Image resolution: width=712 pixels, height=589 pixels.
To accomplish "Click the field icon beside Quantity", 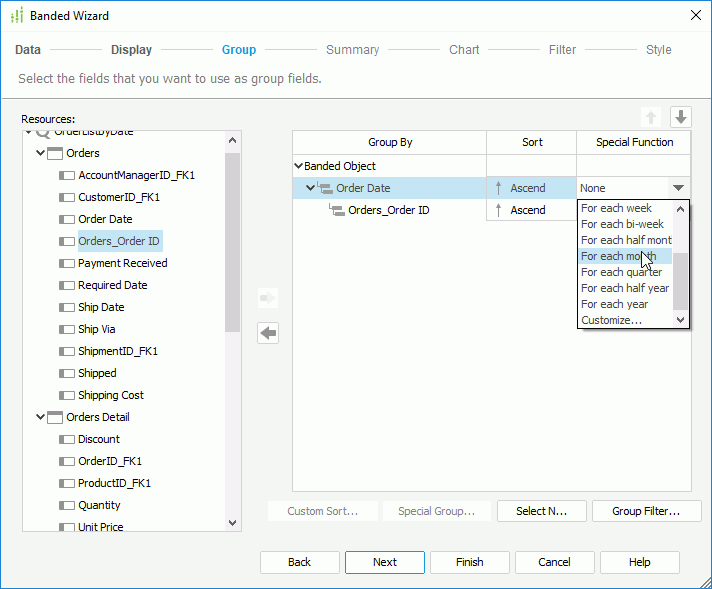I will [67, 505].
